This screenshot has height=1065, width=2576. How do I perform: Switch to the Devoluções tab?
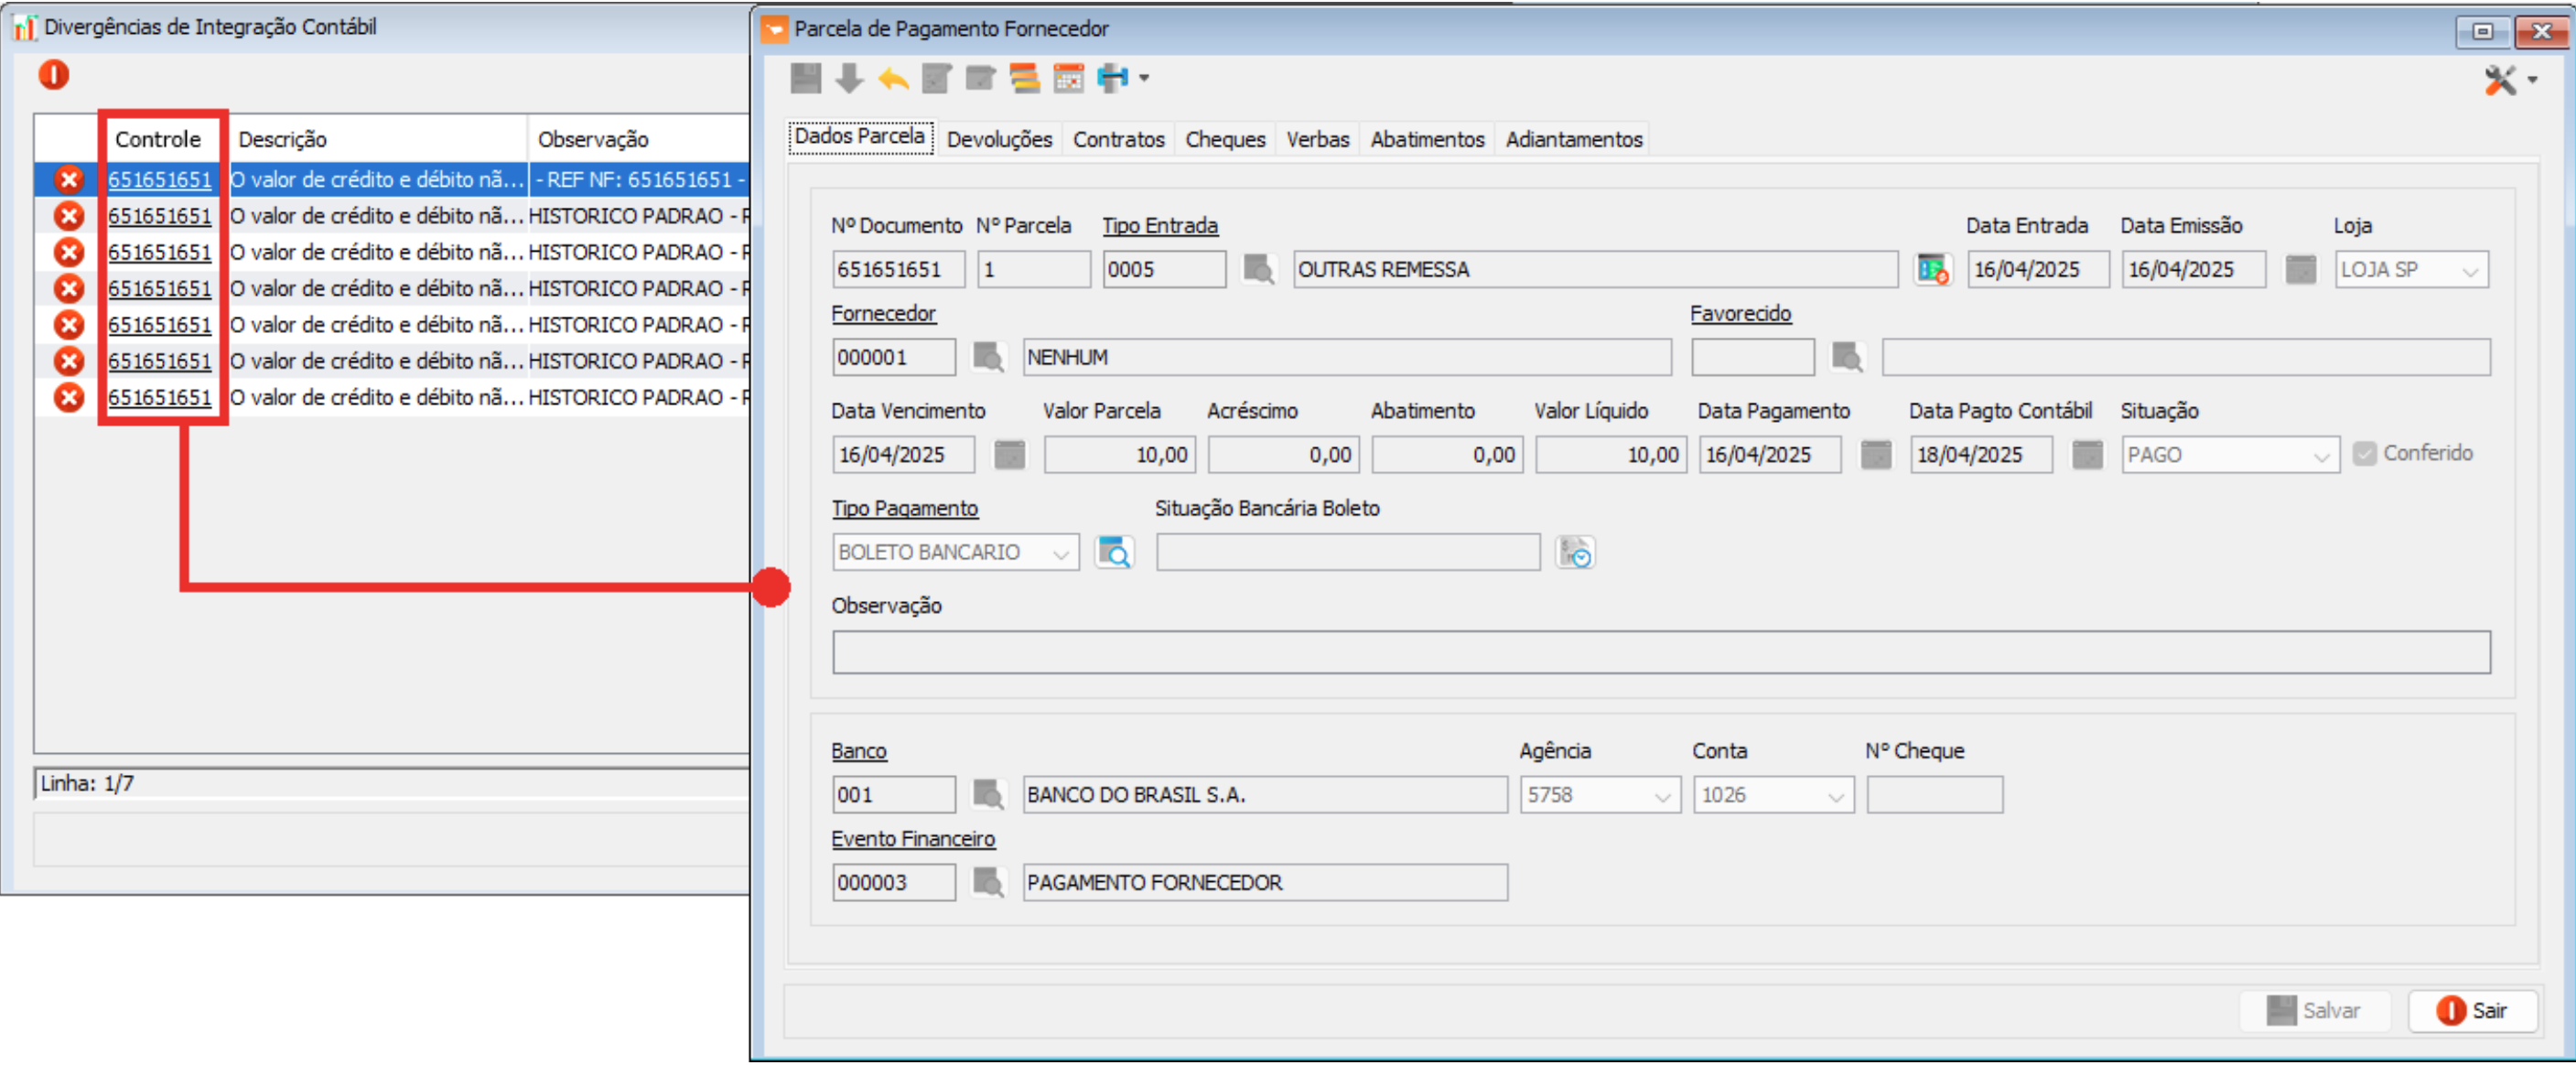pyautogui.click(x=998, y=140)
